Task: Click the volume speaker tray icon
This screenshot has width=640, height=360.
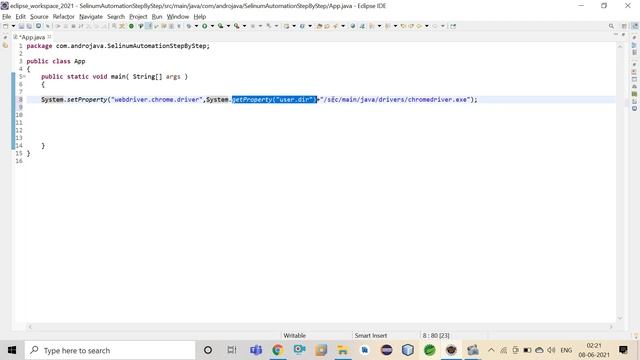Action: 551,350
